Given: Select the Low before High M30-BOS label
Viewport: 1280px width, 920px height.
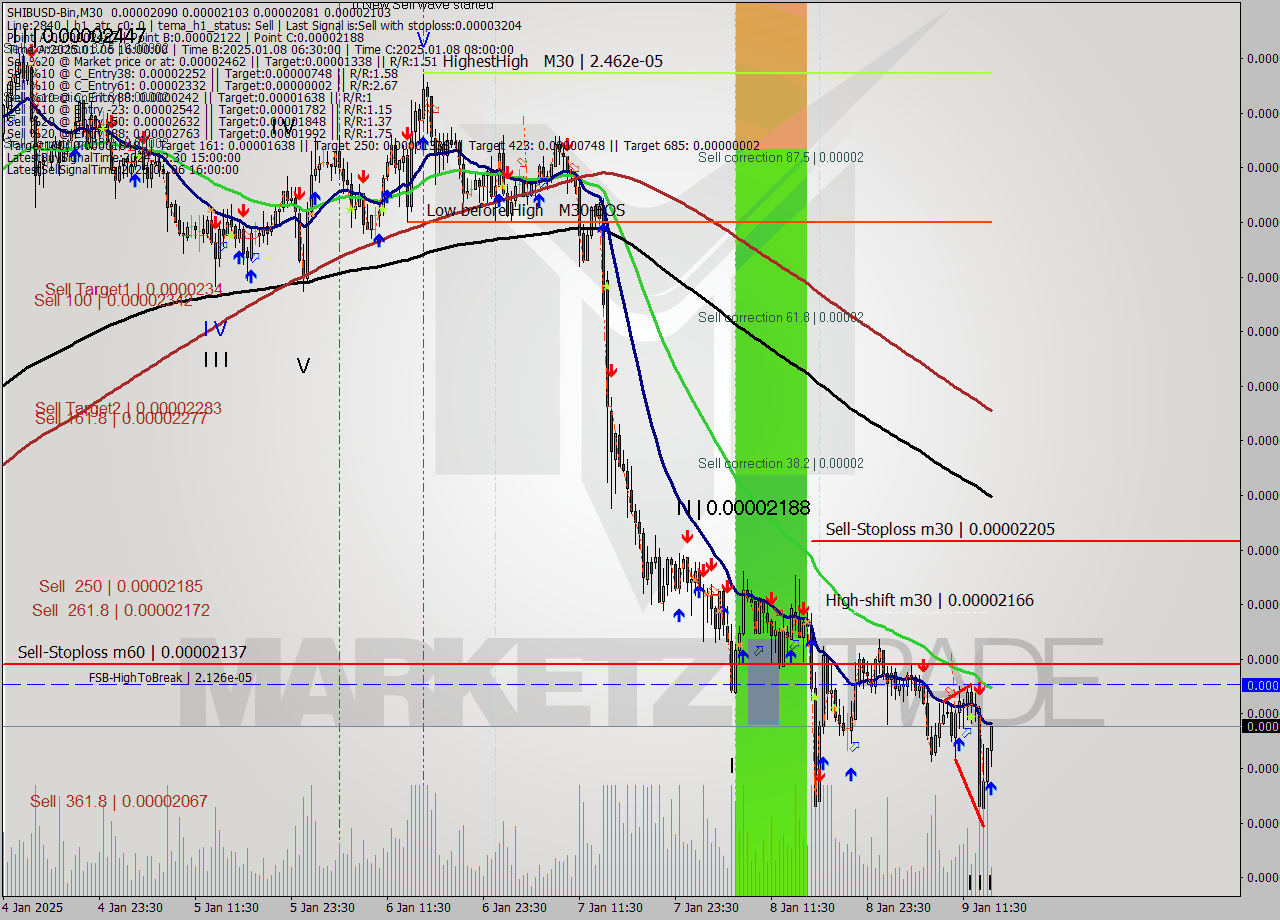Looking at the screenshot, I should tap(525, 211).
